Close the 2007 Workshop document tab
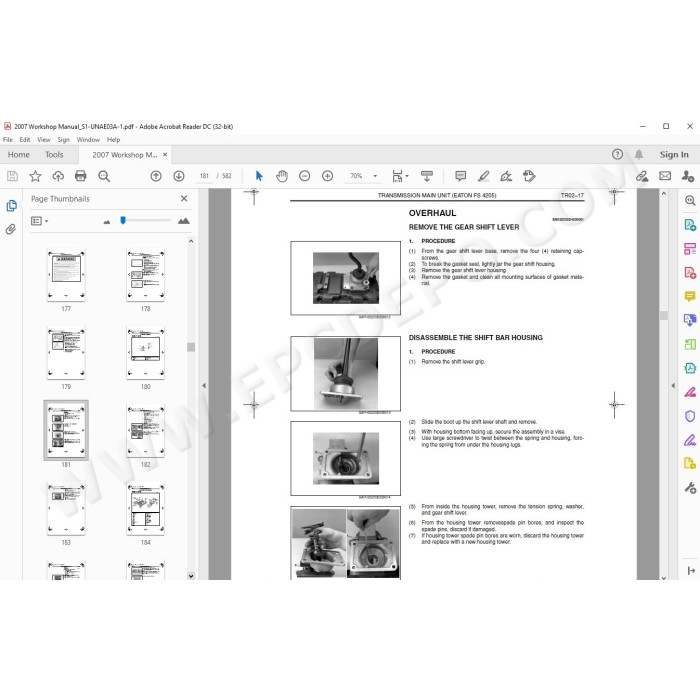 (x=165, y=154)
